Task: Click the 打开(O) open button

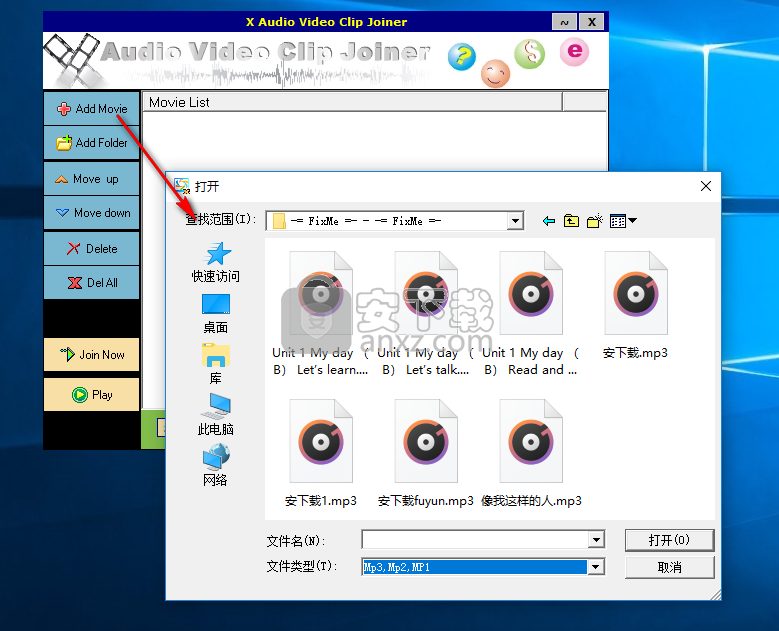Action: click(x=669, y=540)
